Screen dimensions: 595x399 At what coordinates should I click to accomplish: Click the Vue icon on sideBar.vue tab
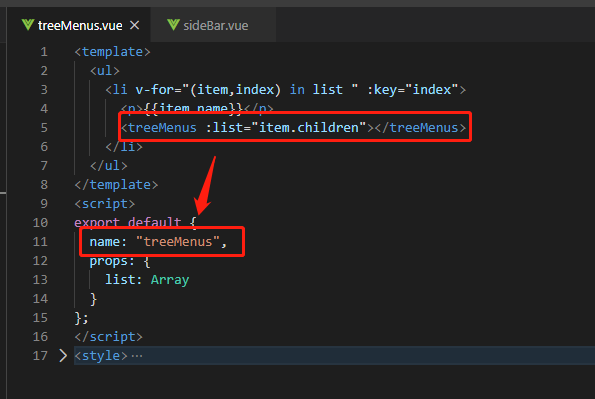(173, 25)
